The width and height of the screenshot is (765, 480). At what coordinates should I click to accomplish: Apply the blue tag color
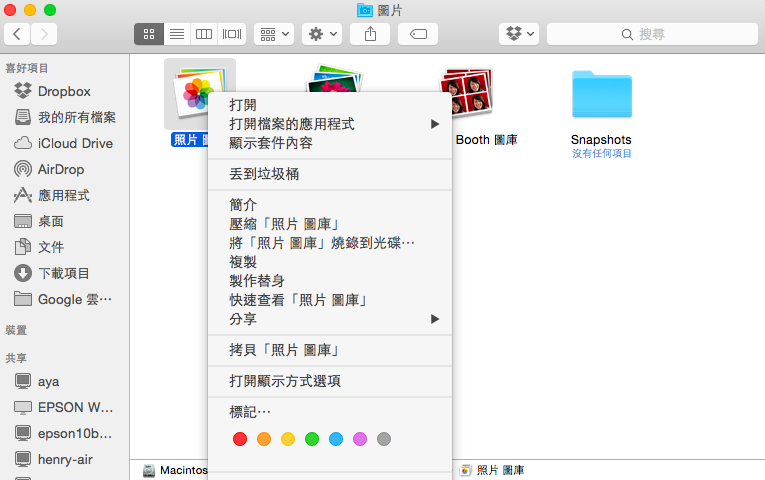click(x=336, y=439)
